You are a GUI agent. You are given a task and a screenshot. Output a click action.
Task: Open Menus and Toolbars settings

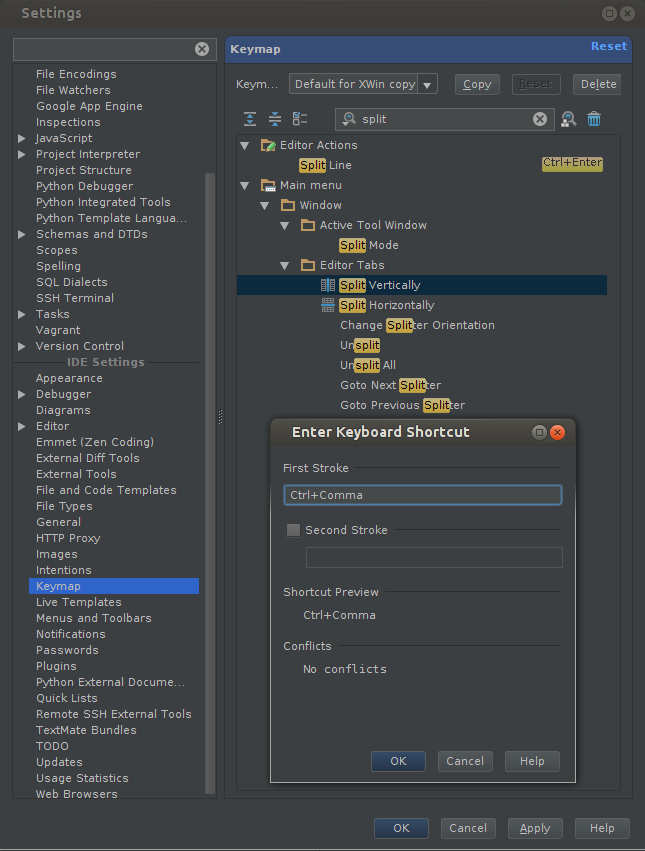(x=94, y=618)
